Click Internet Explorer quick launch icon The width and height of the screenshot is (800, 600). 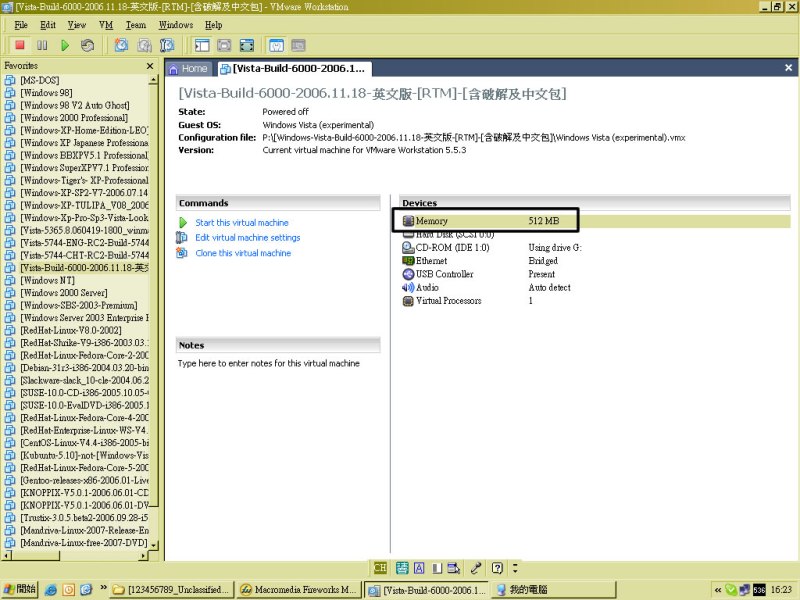51,590
